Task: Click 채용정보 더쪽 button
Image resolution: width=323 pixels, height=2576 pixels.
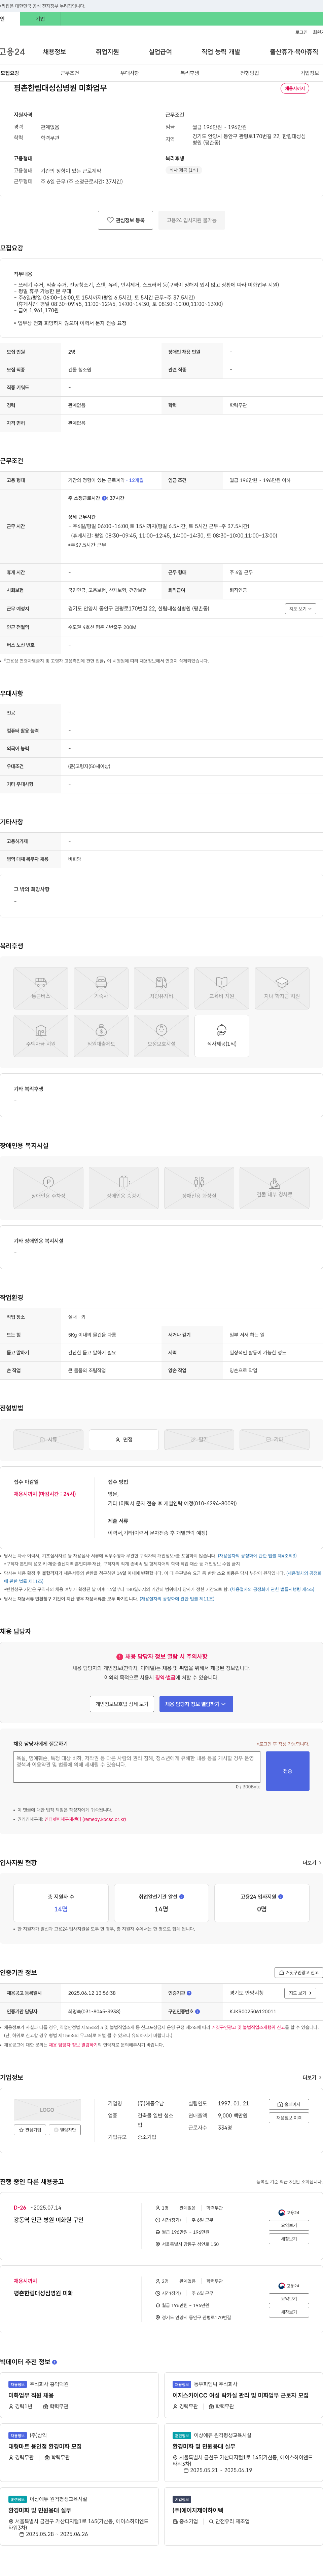Action: coord(289,2118)
